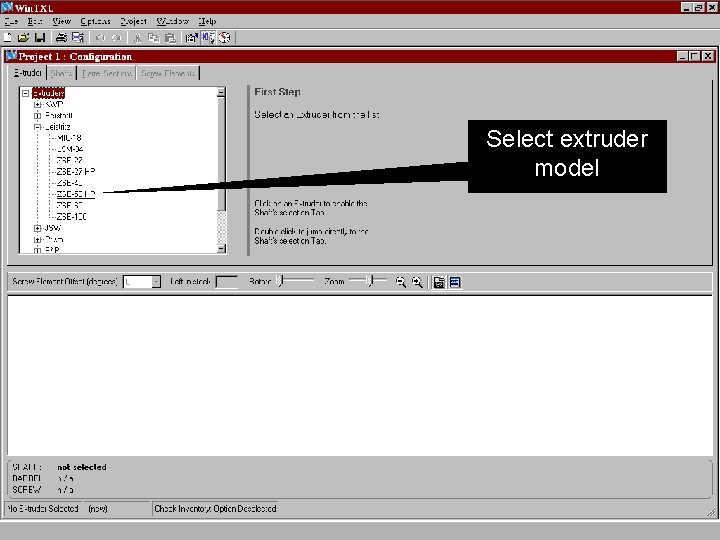Select the highlighted Extruders root item
This screenshot has height=540, width=720.
[x=48, y=93]
